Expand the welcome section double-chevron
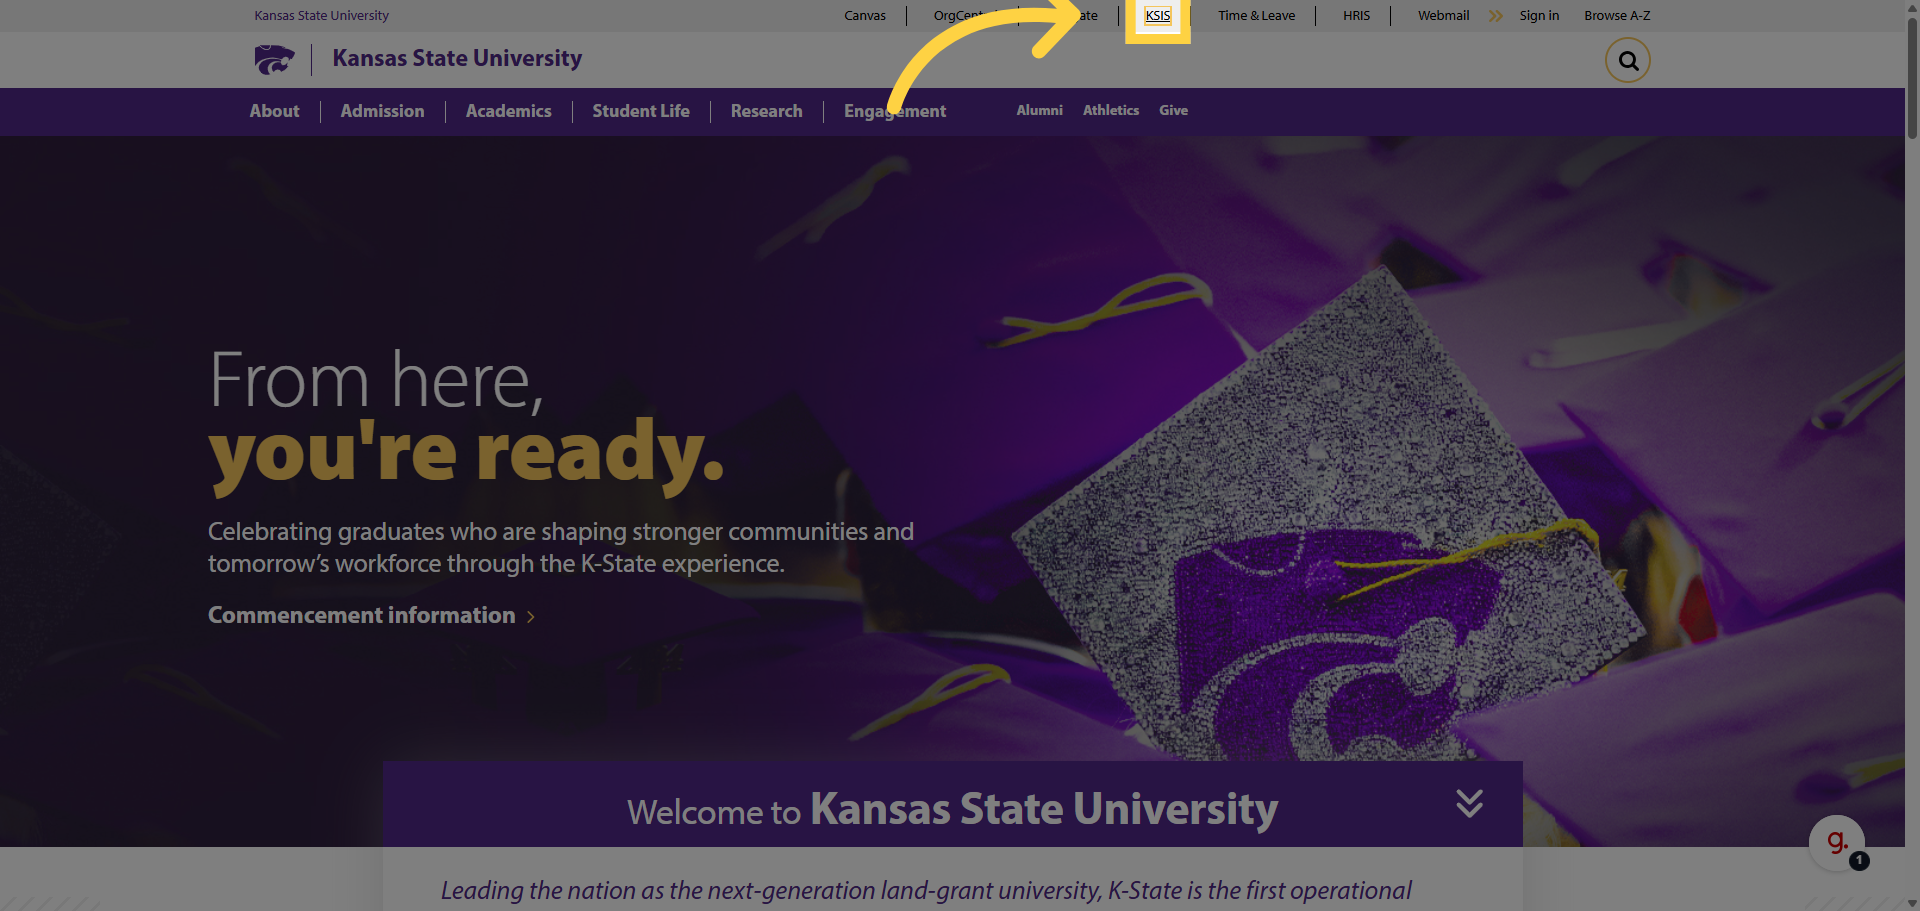The image size is (1920, 911). pos(1469,803)
